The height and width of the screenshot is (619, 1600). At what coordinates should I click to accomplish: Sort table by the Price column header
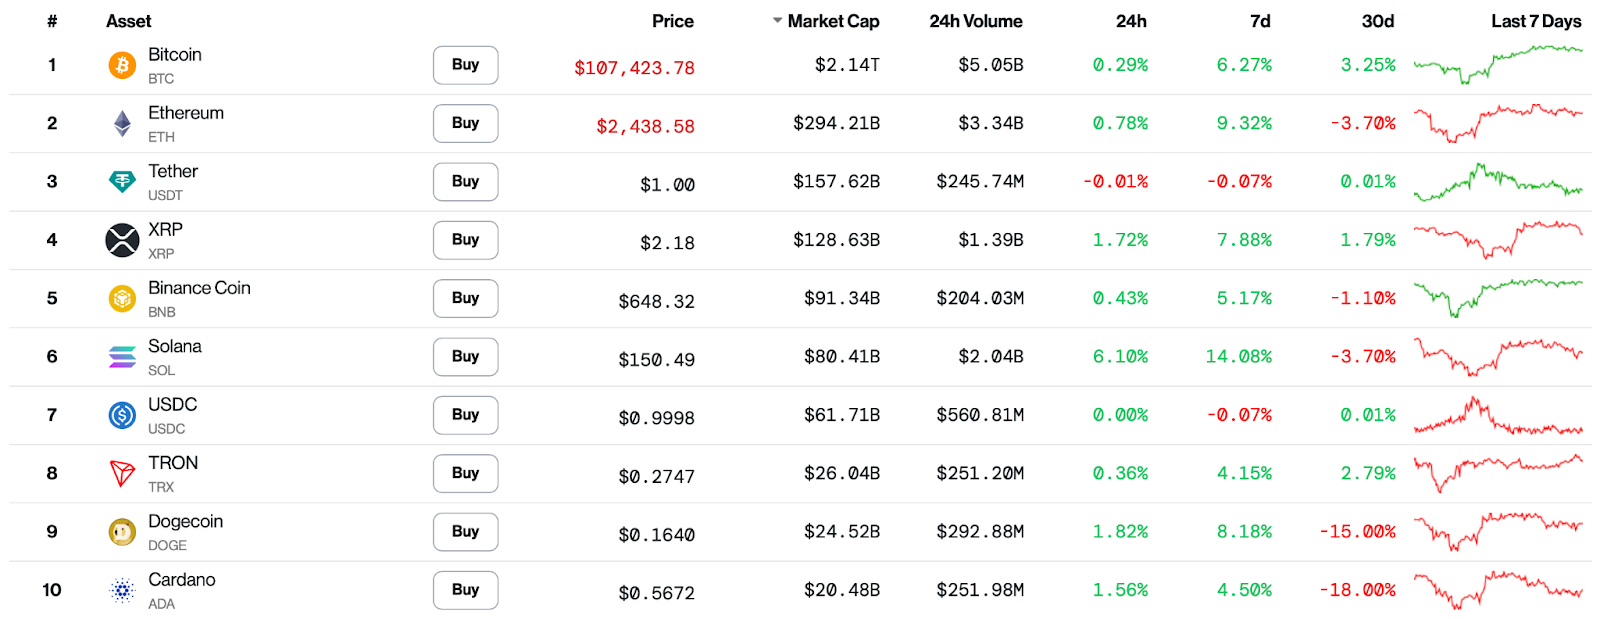(x=672, y=21)
